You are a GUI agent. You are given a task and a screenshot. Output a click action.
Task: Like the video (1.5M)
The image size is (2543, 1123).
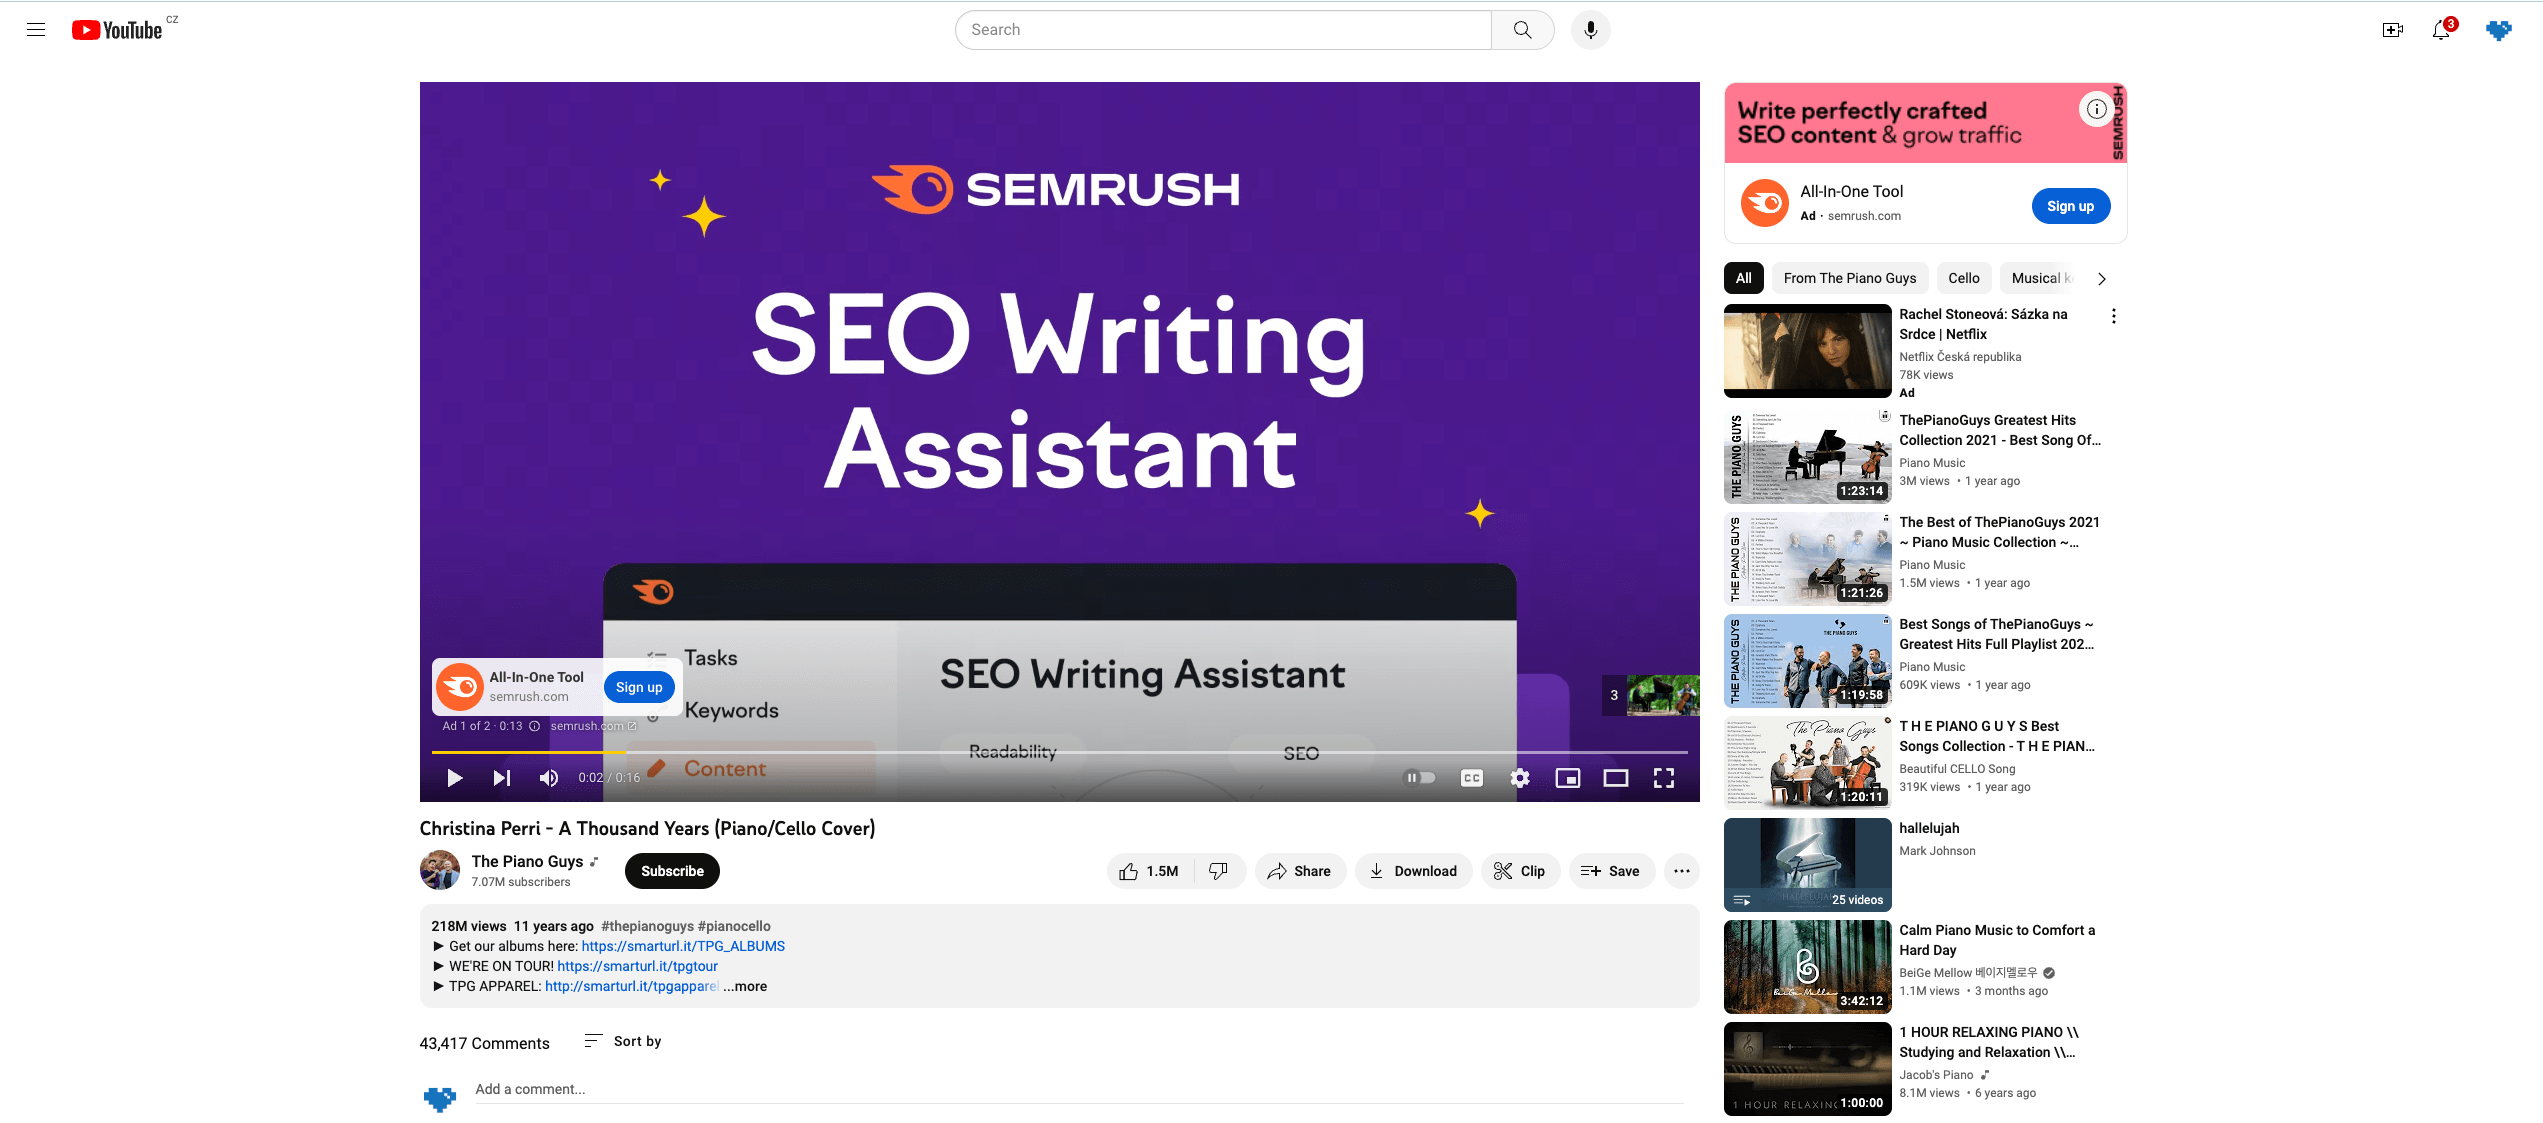1150,871
